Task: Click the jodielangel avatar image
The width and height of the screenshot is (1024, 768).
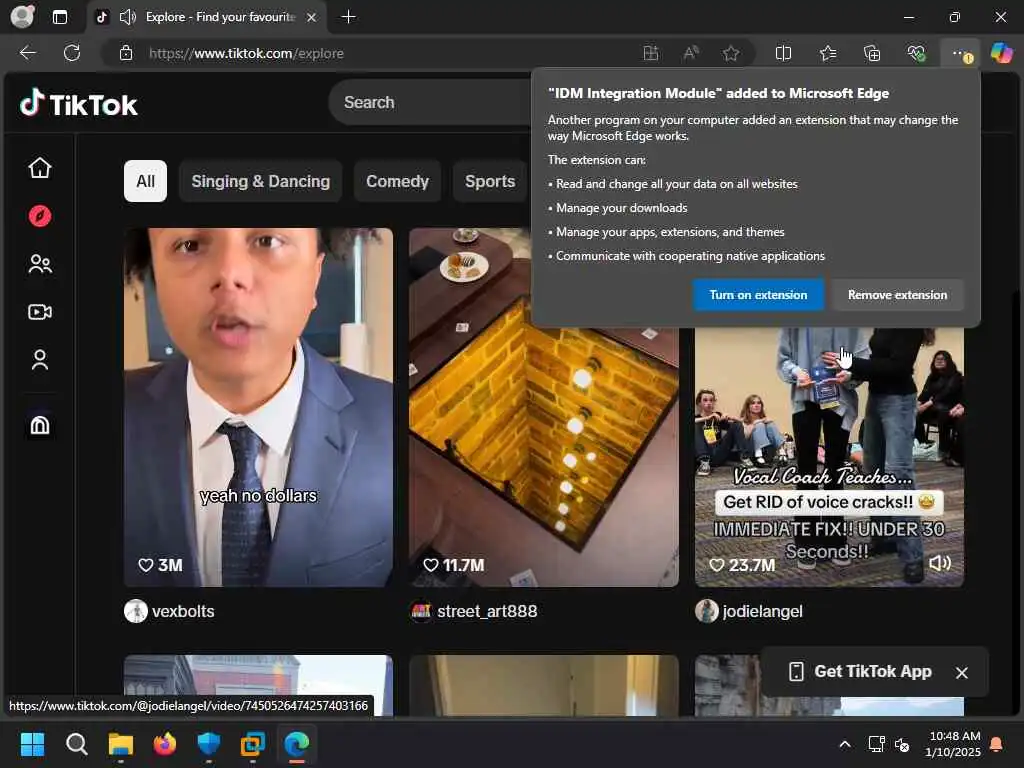Action: click(707, 611)
